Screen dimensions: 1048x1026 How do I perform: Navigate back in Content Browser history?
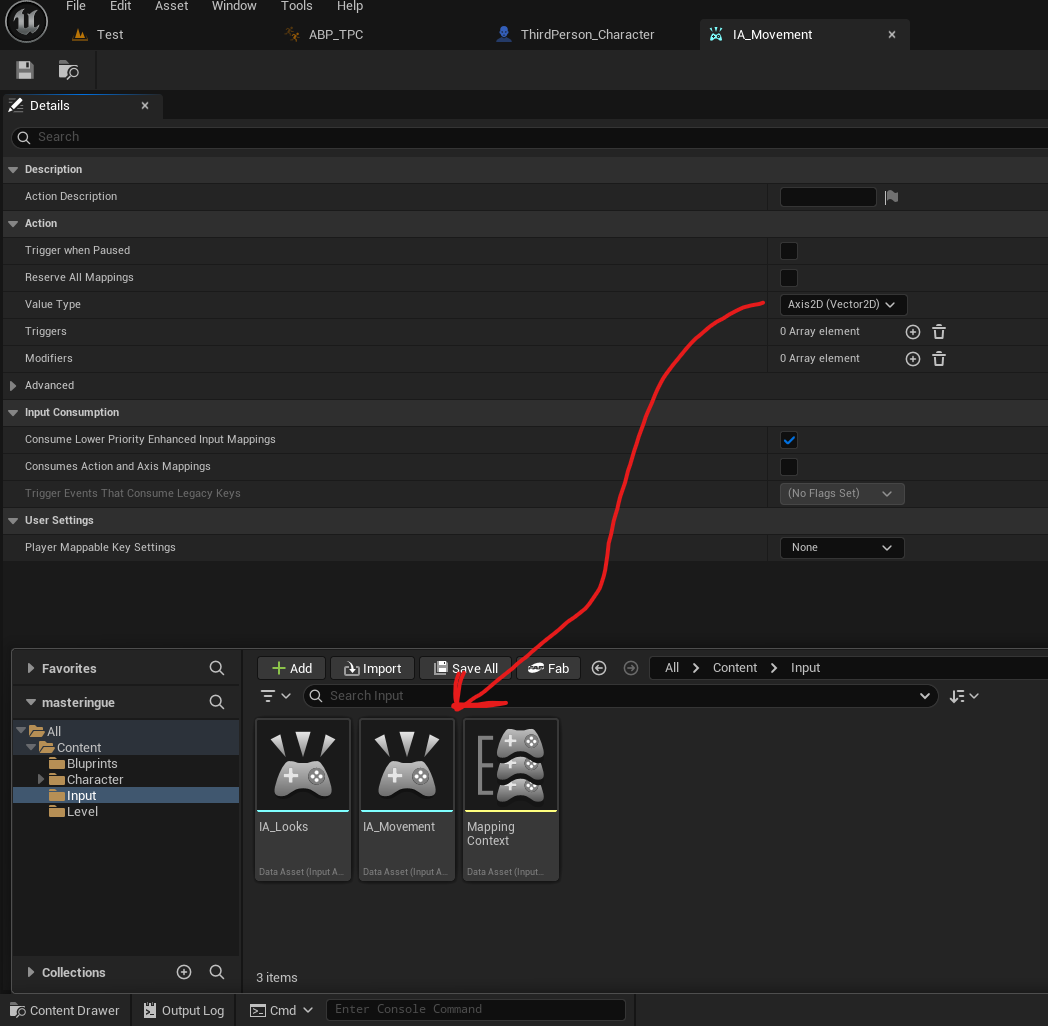(599, 668)
